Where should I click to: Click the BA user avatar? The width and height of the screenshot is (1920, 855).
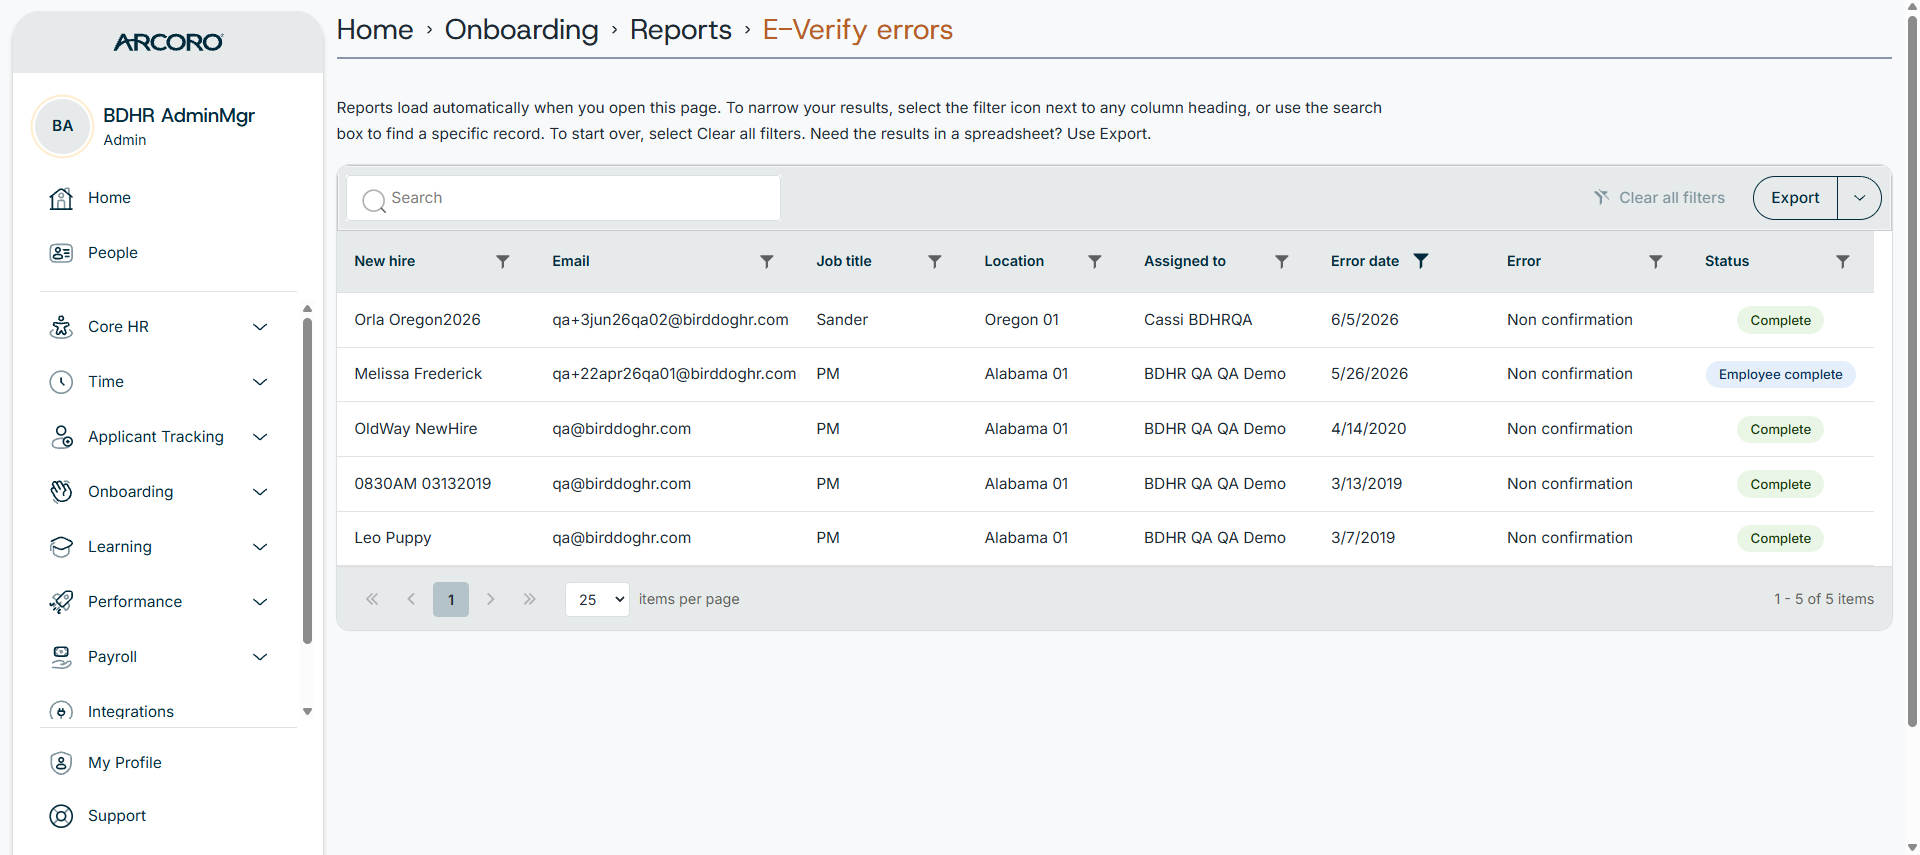(62, 126)
